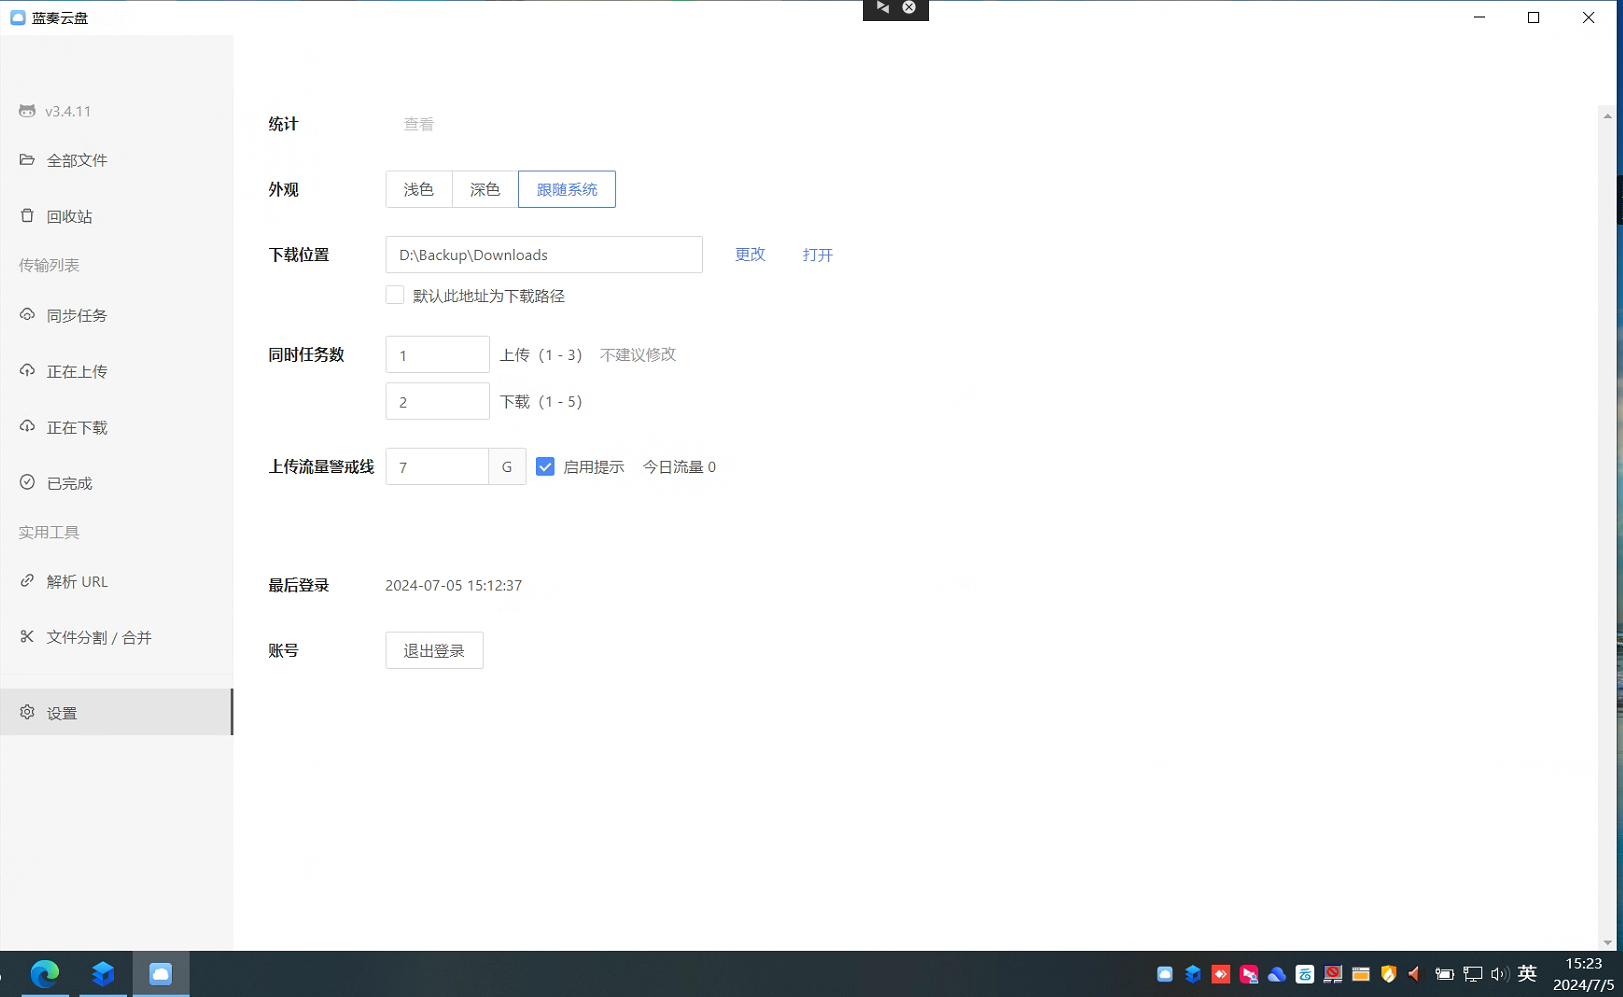This screenshot has width=1623, height=997.
Task: Click the checkmark icon beside 已完成
Action: coord(27,483)
